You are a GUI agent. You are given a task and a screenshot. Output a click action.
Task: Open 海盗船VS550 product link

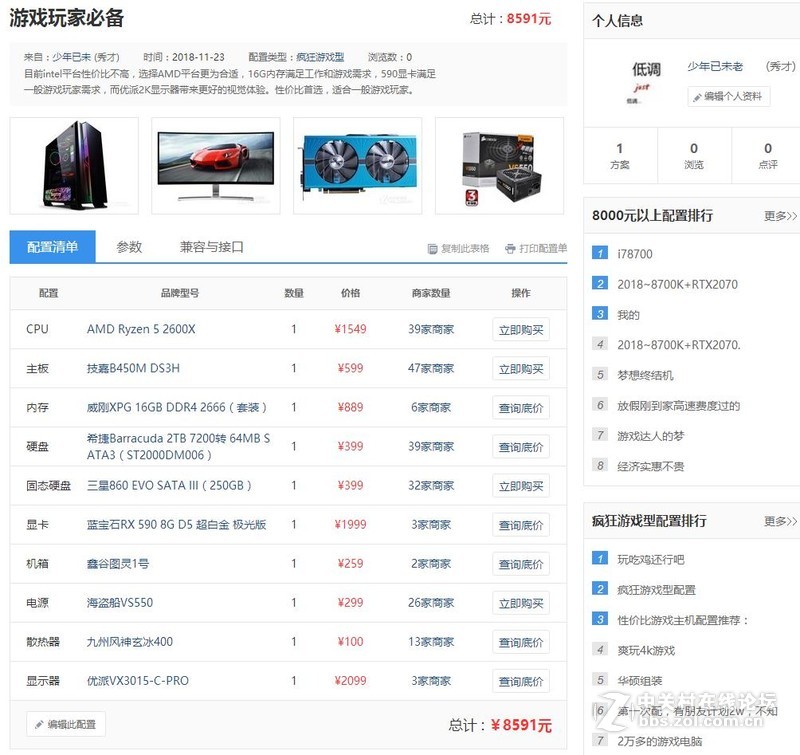click(120, 602)
